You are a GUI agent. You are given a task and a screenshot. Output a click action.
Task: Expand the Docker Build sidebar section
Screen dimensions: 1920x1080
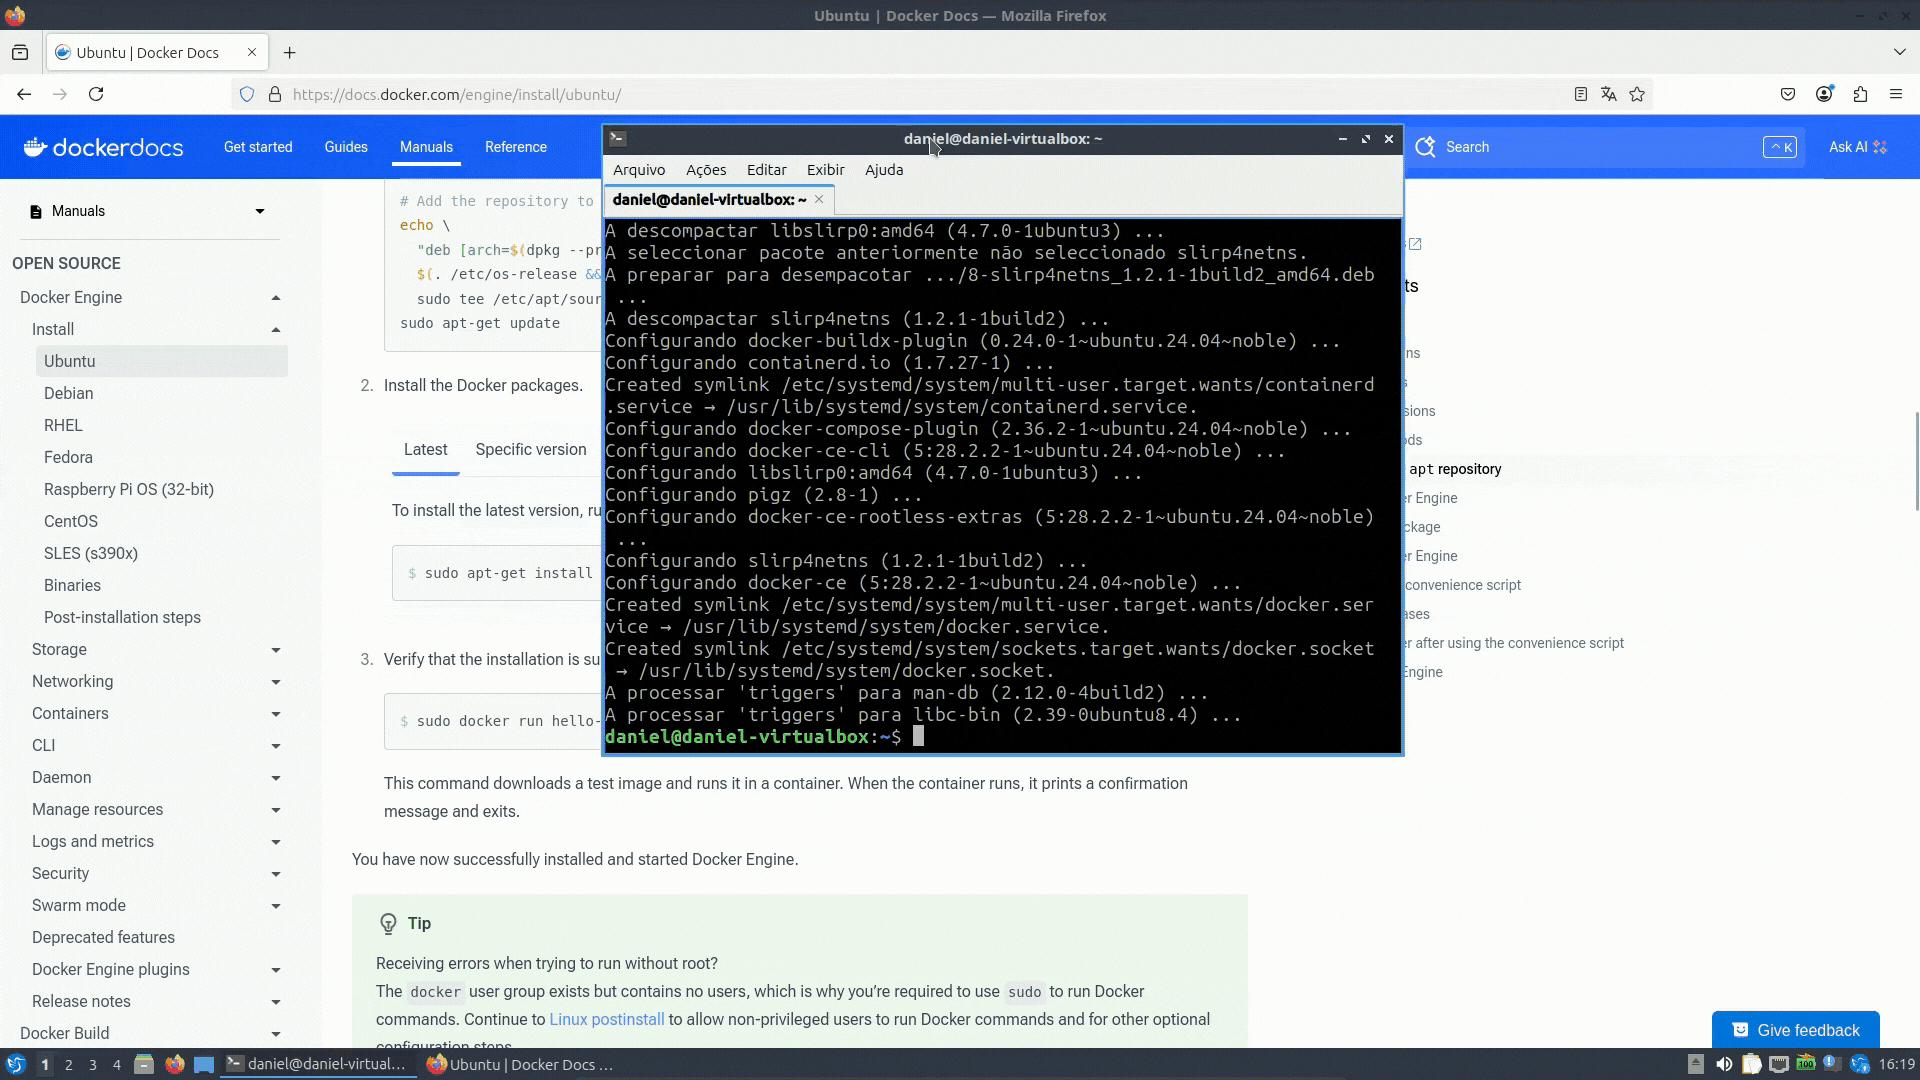(276, 1034)
